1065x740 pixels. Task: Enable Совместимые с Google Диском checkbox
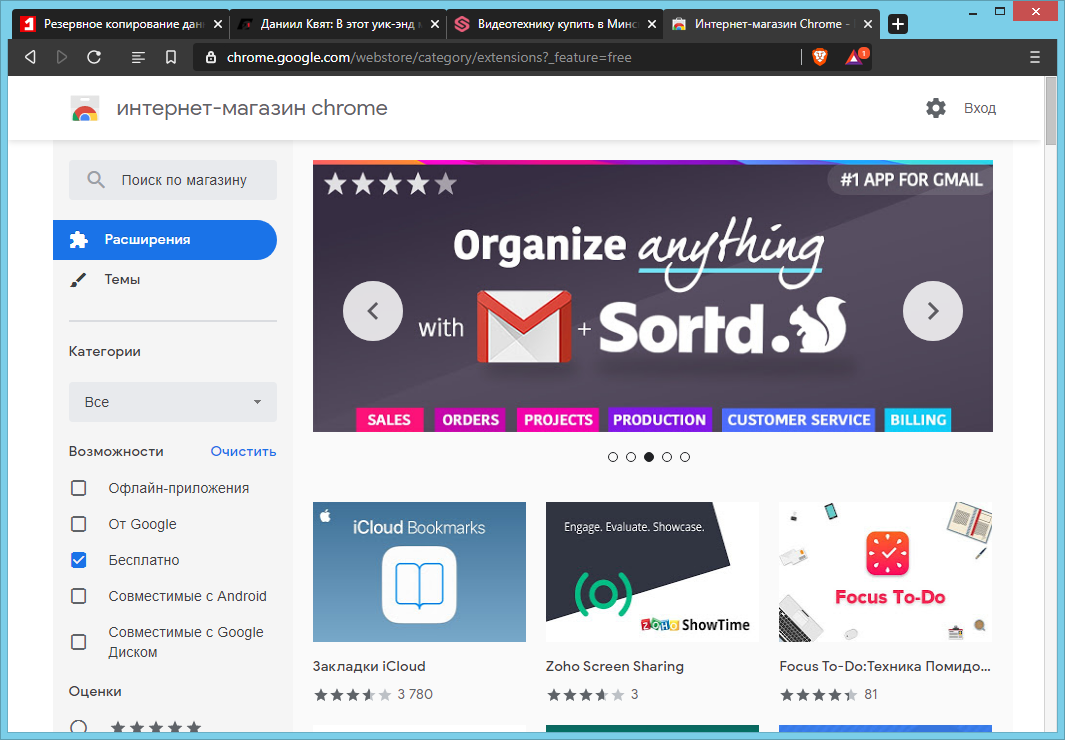click(79, 642)
